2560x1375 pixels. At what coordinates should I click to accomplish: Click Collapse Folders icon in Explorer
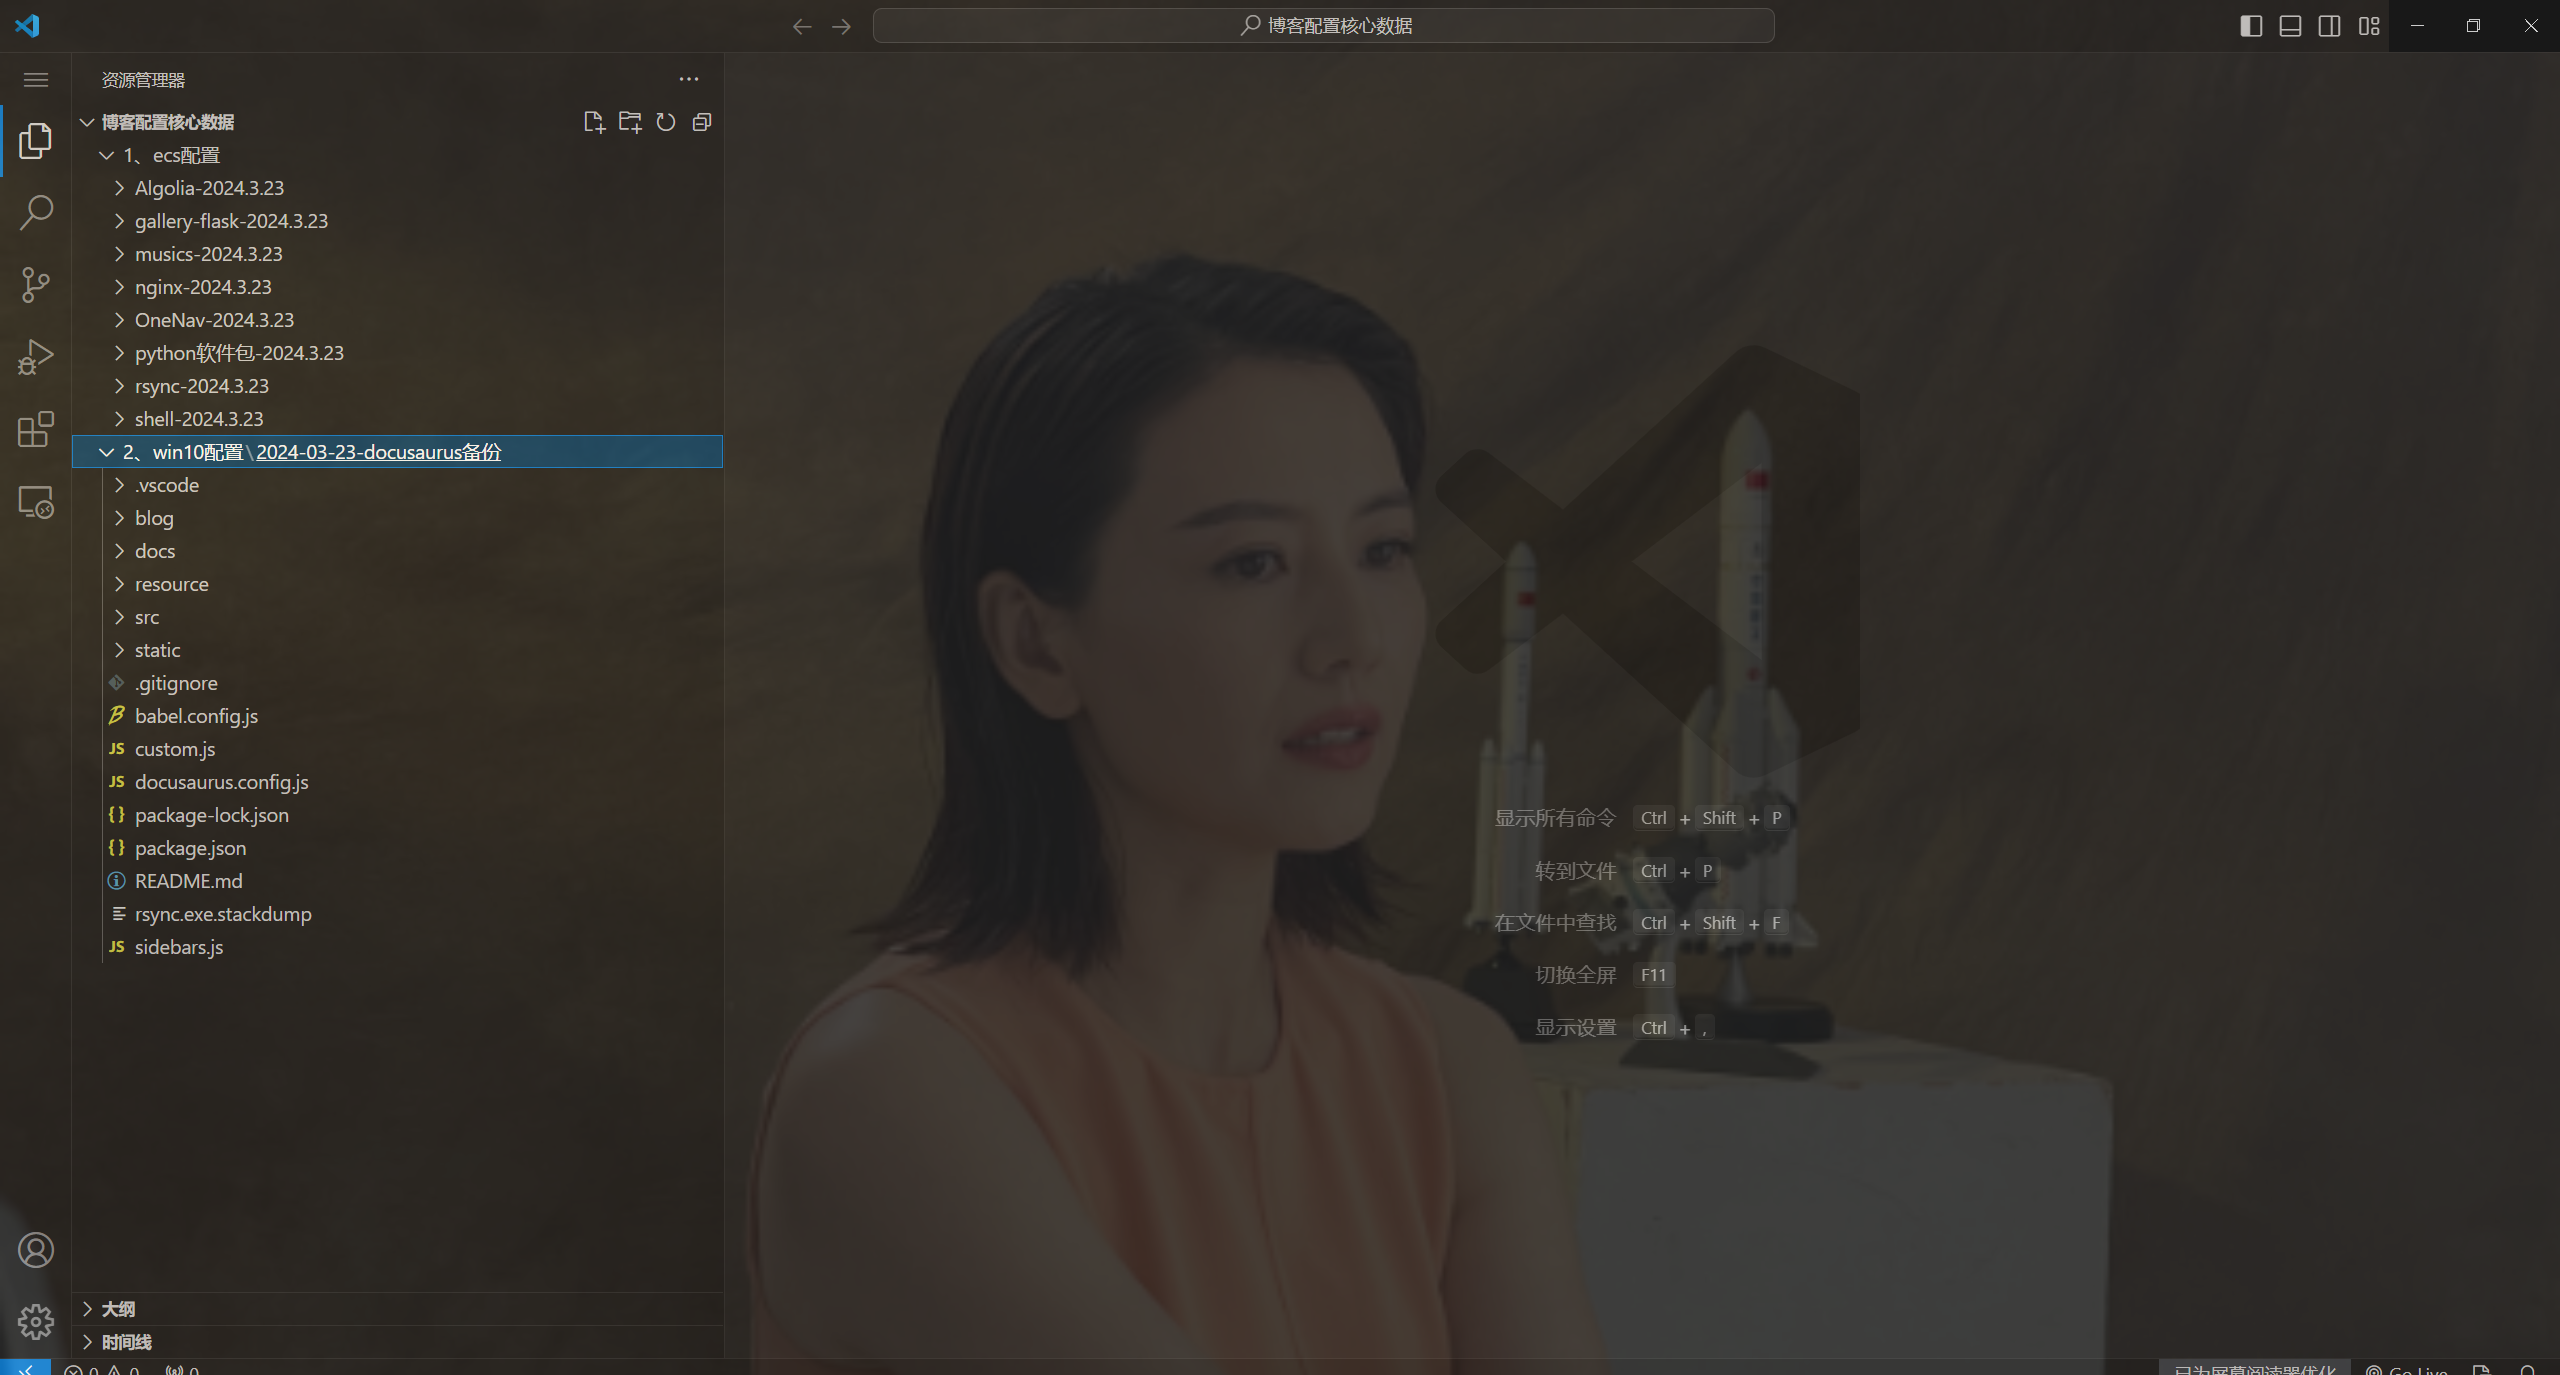(702, 122)
